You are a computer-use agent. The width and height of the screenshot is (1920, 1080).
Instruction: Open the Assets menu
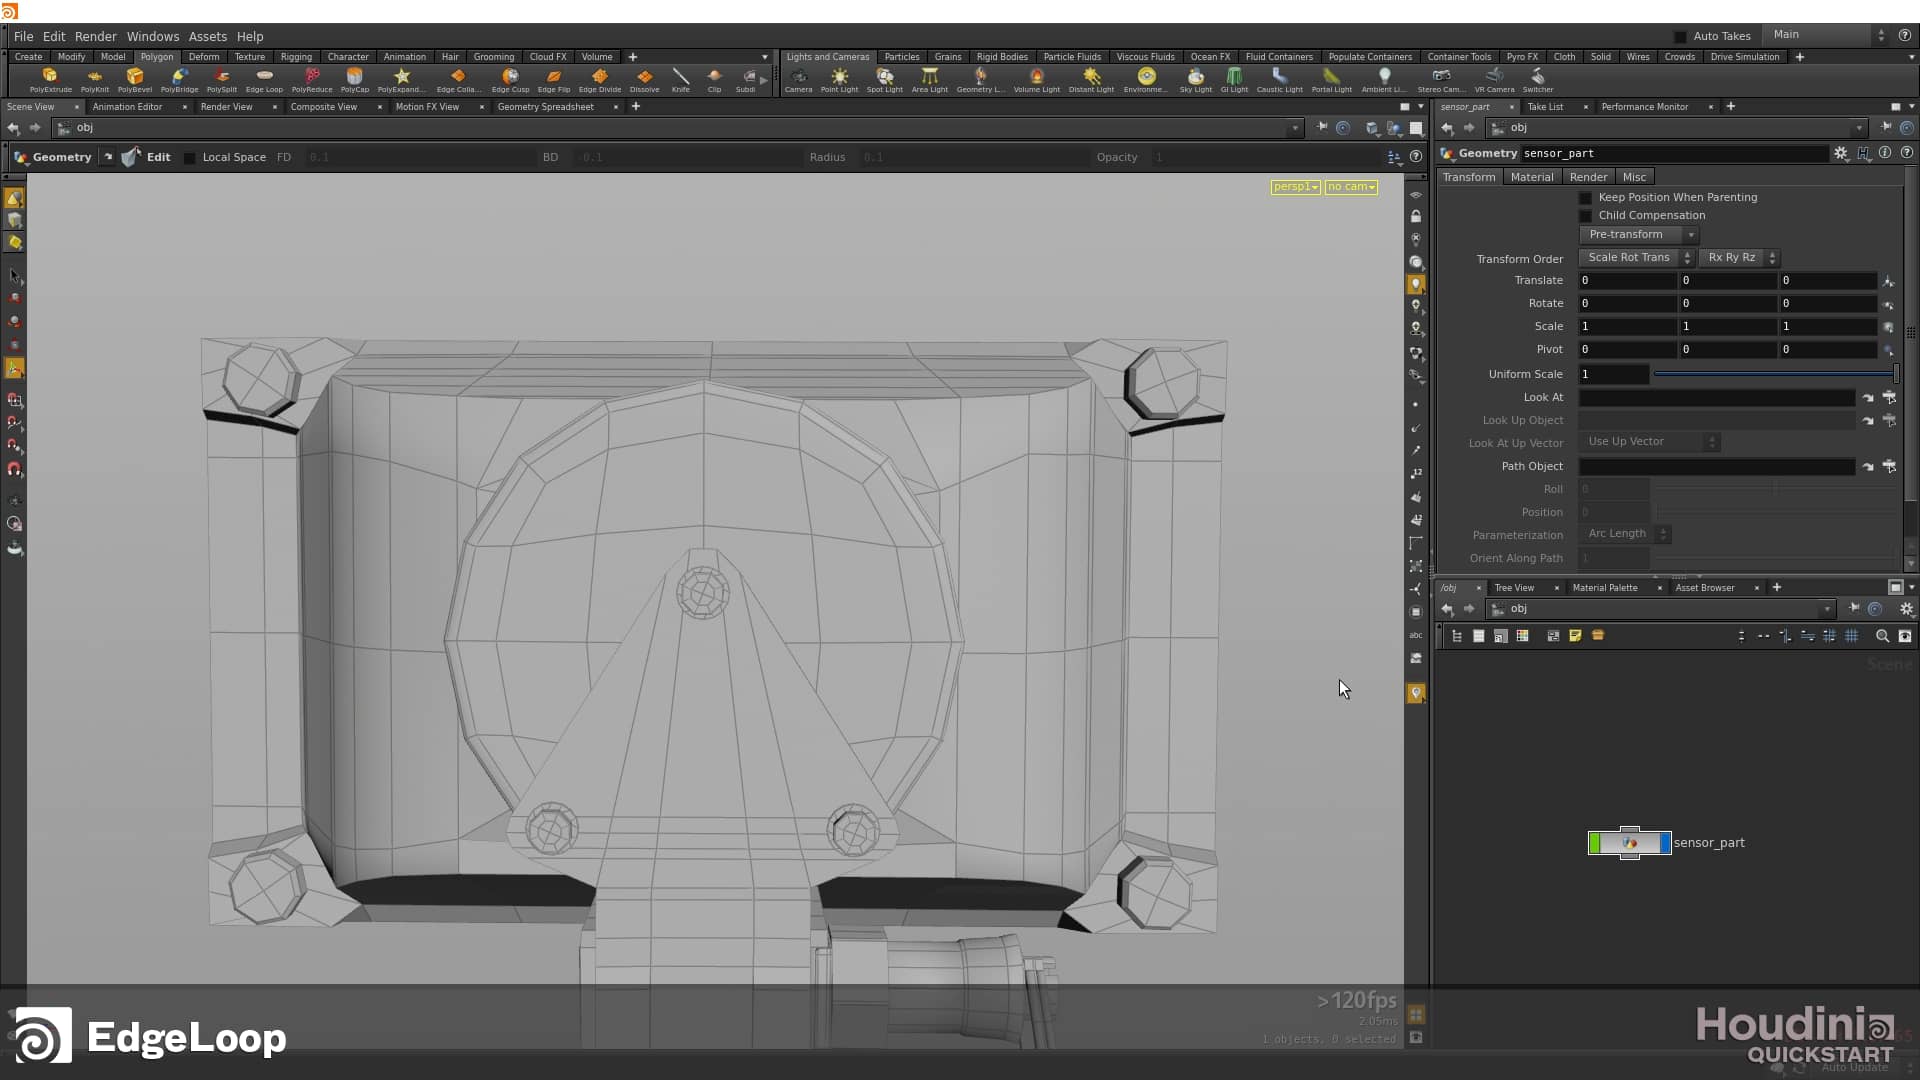[x=207, y=36]
